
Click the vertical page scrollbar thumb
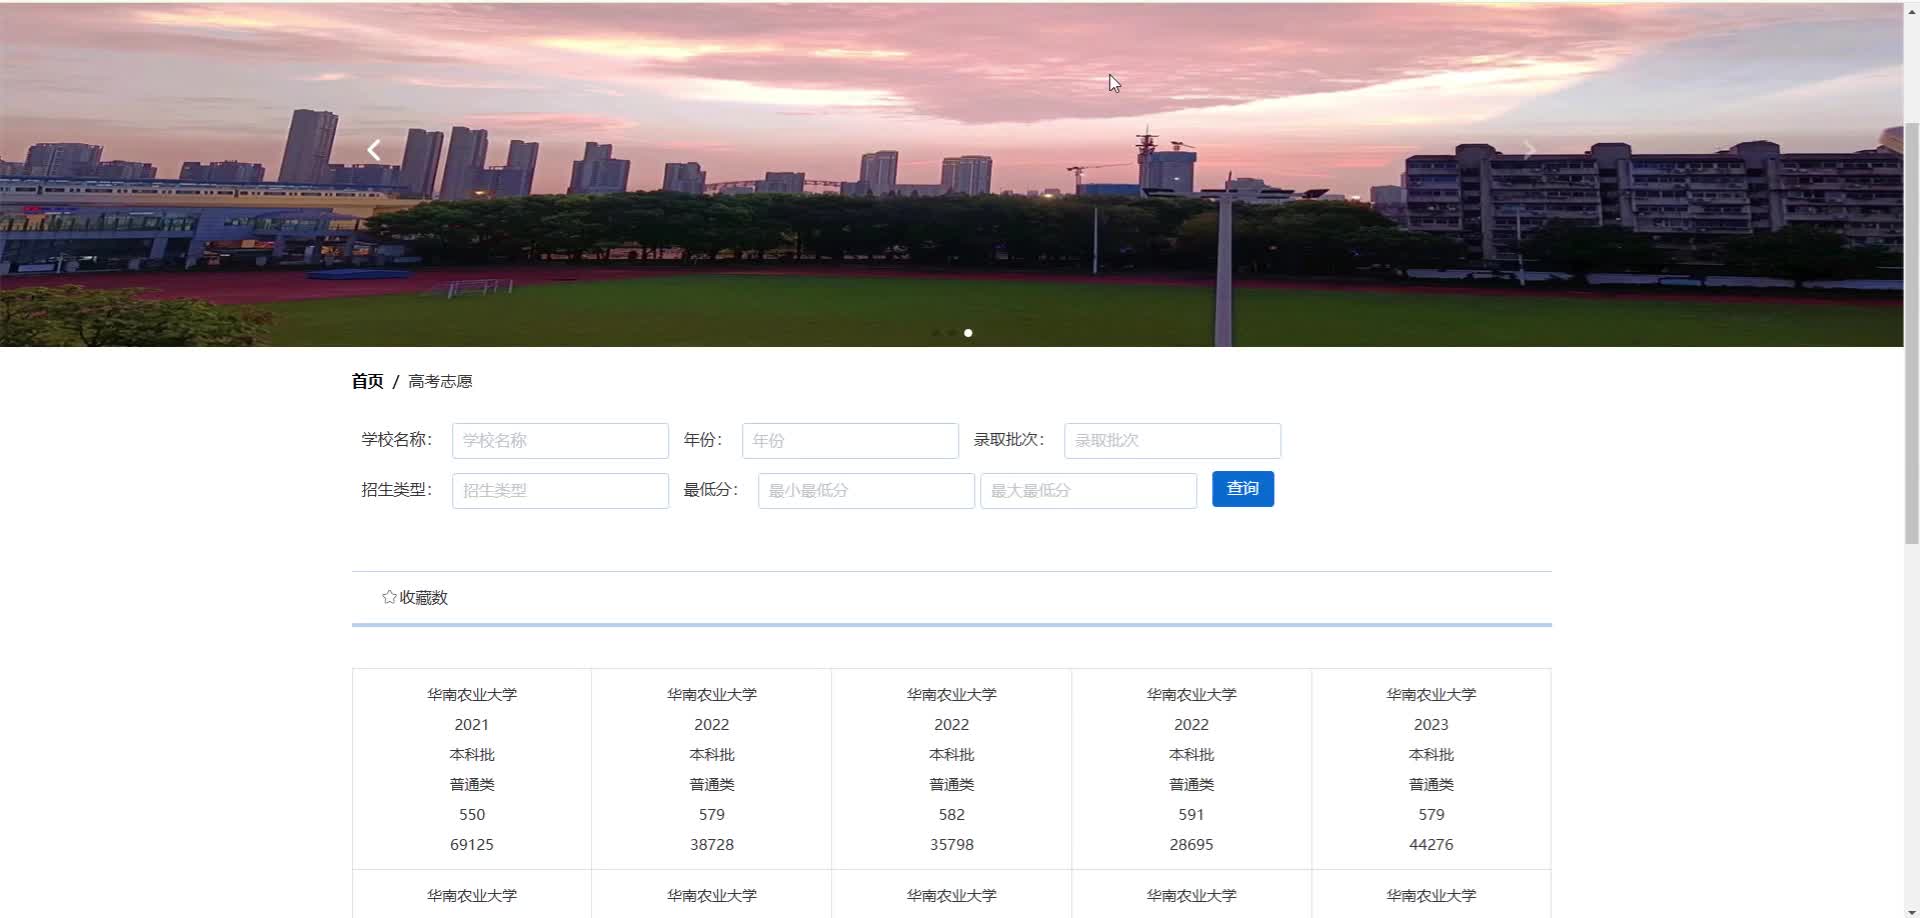pos(1911,333)
